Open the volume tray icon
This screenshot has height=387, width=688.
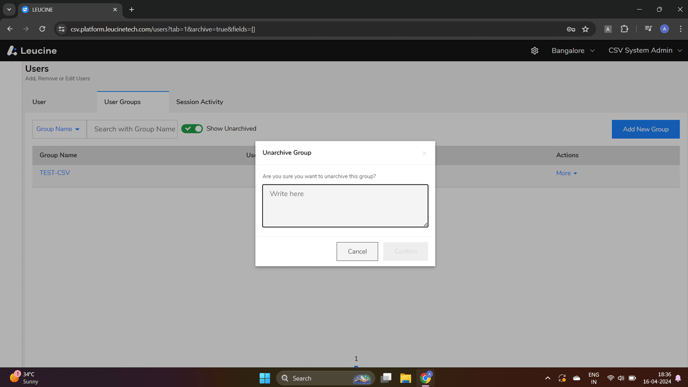(621, 378)
